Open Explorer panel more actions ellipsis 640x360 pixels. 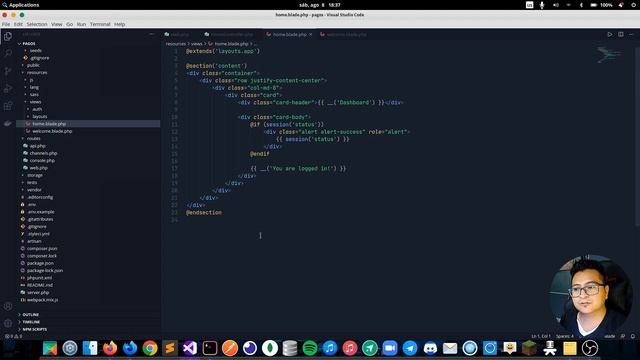152,34
